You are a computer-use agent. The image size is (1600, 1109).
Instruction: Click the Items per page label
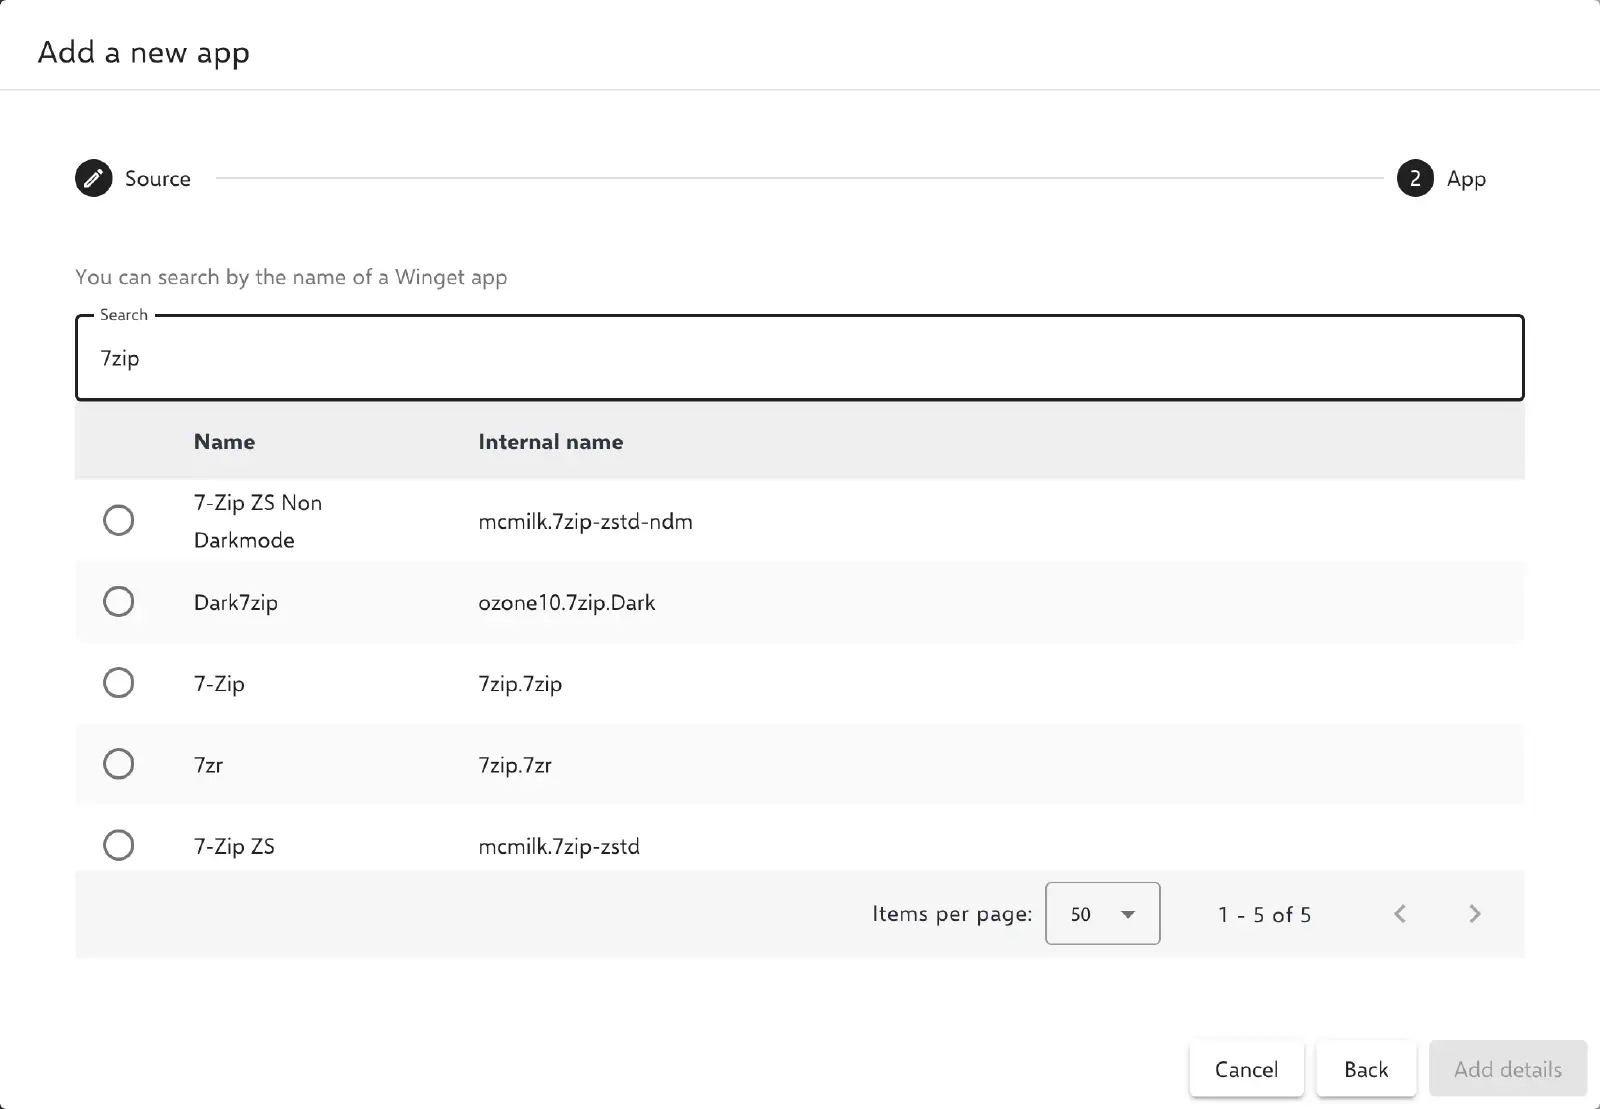952,914
